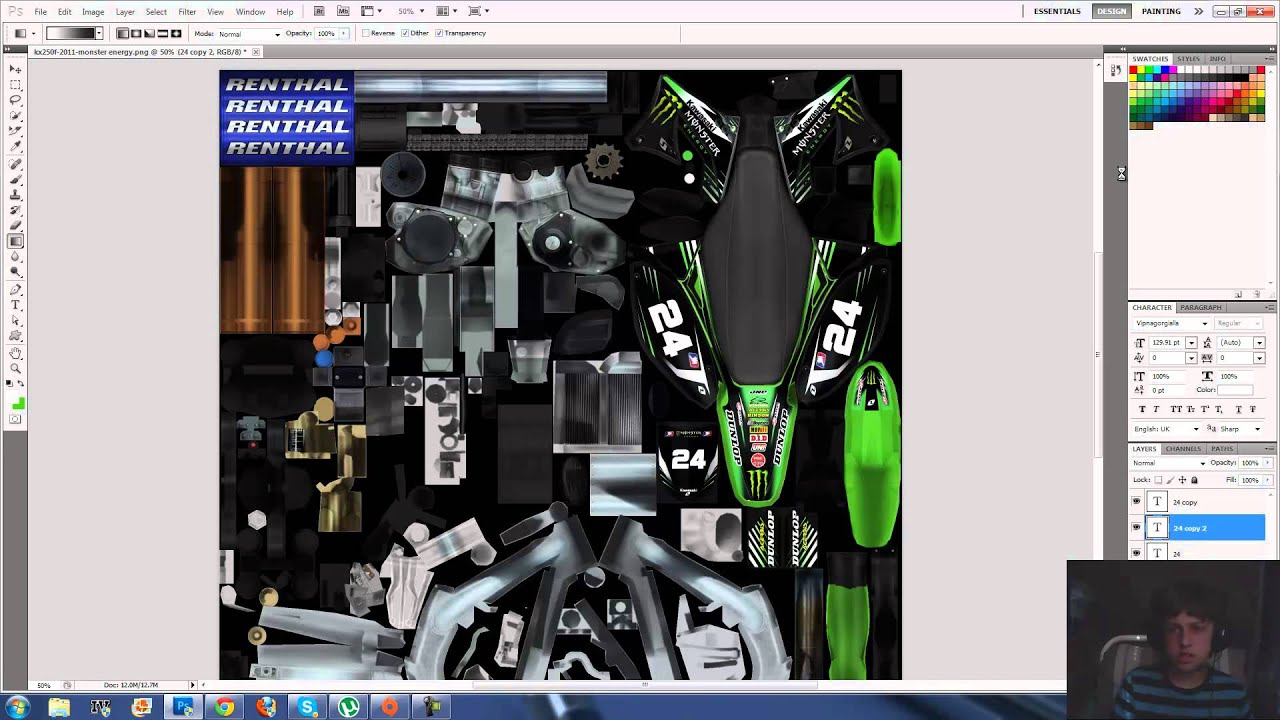Image resolution: width=1280 pixels, height=720 pixels.
Task: Select the Move tool
Action: pos(16,69)
